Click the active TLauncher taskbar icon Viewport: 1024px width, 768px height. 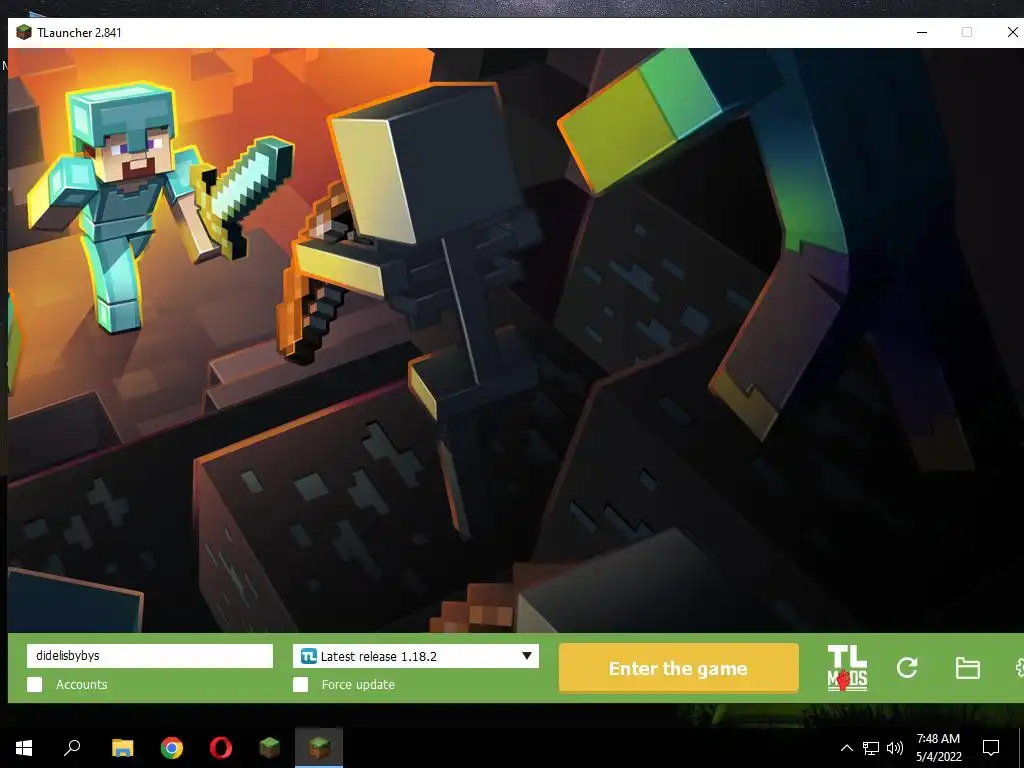point(319,748)
